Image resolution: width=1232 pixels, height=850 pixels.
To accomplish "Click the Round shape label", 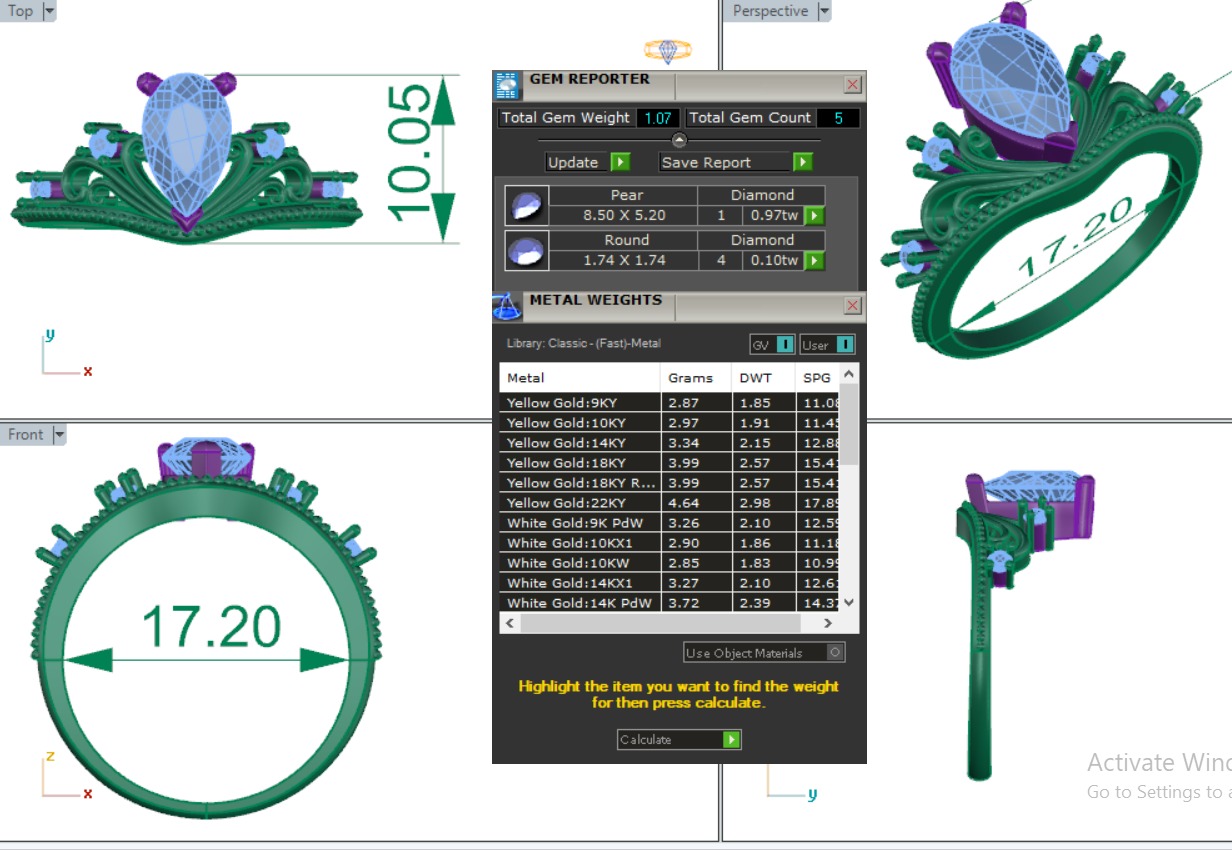I will (x=627, y=240).
